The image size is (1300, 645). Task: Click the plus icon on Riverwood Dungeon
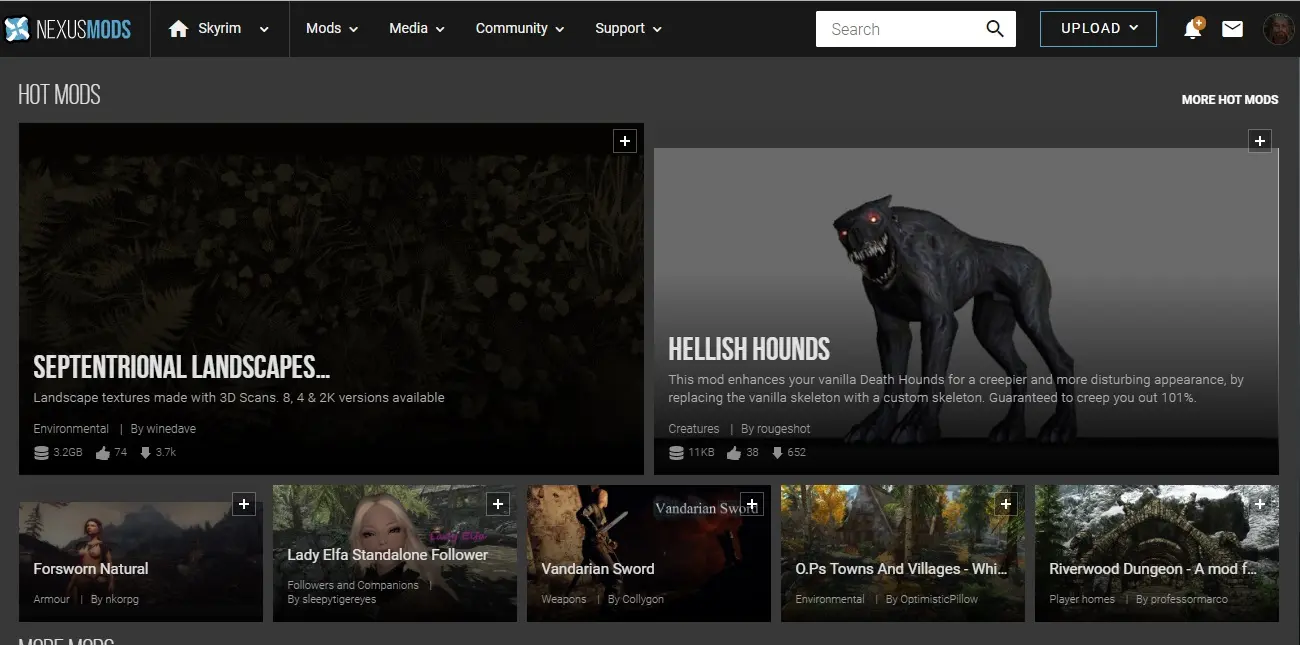click(1260, 504)
